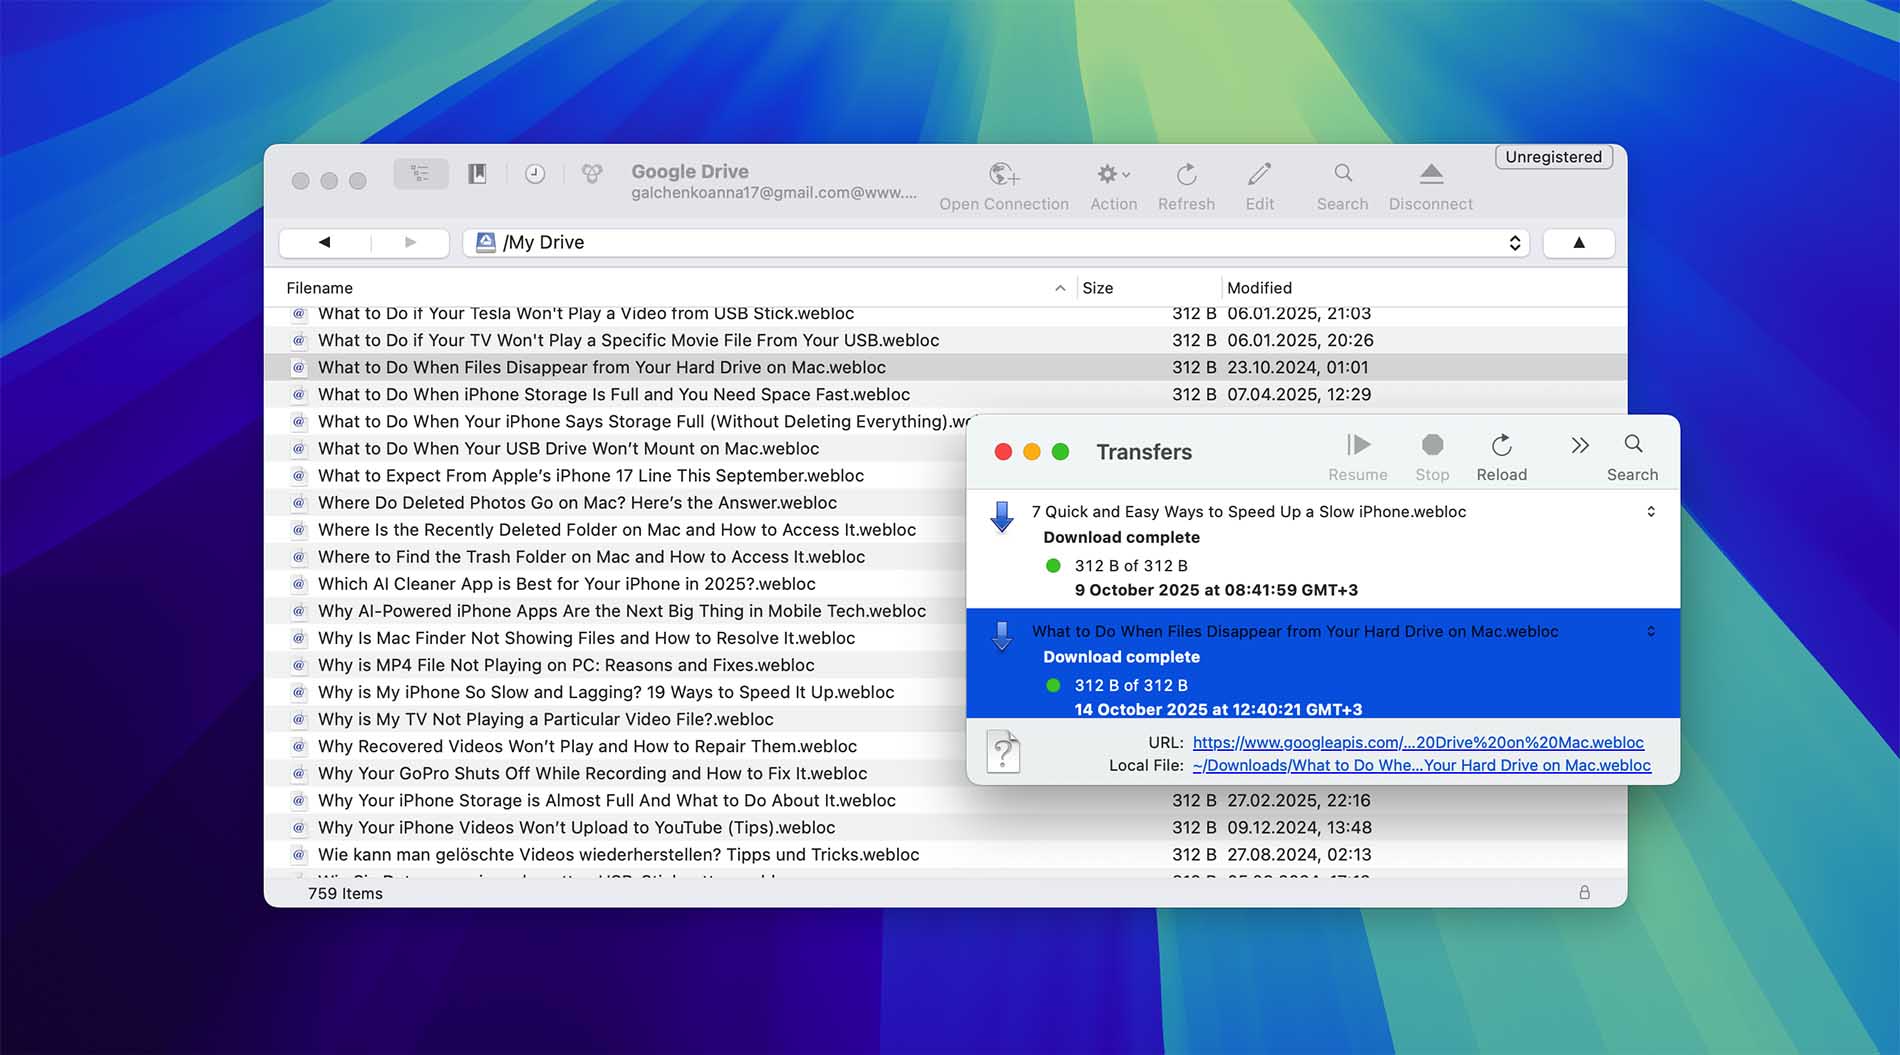This screenshot has height=1055, width=1900.
Task: Sort files by the Filename column header
Action: 320,288
